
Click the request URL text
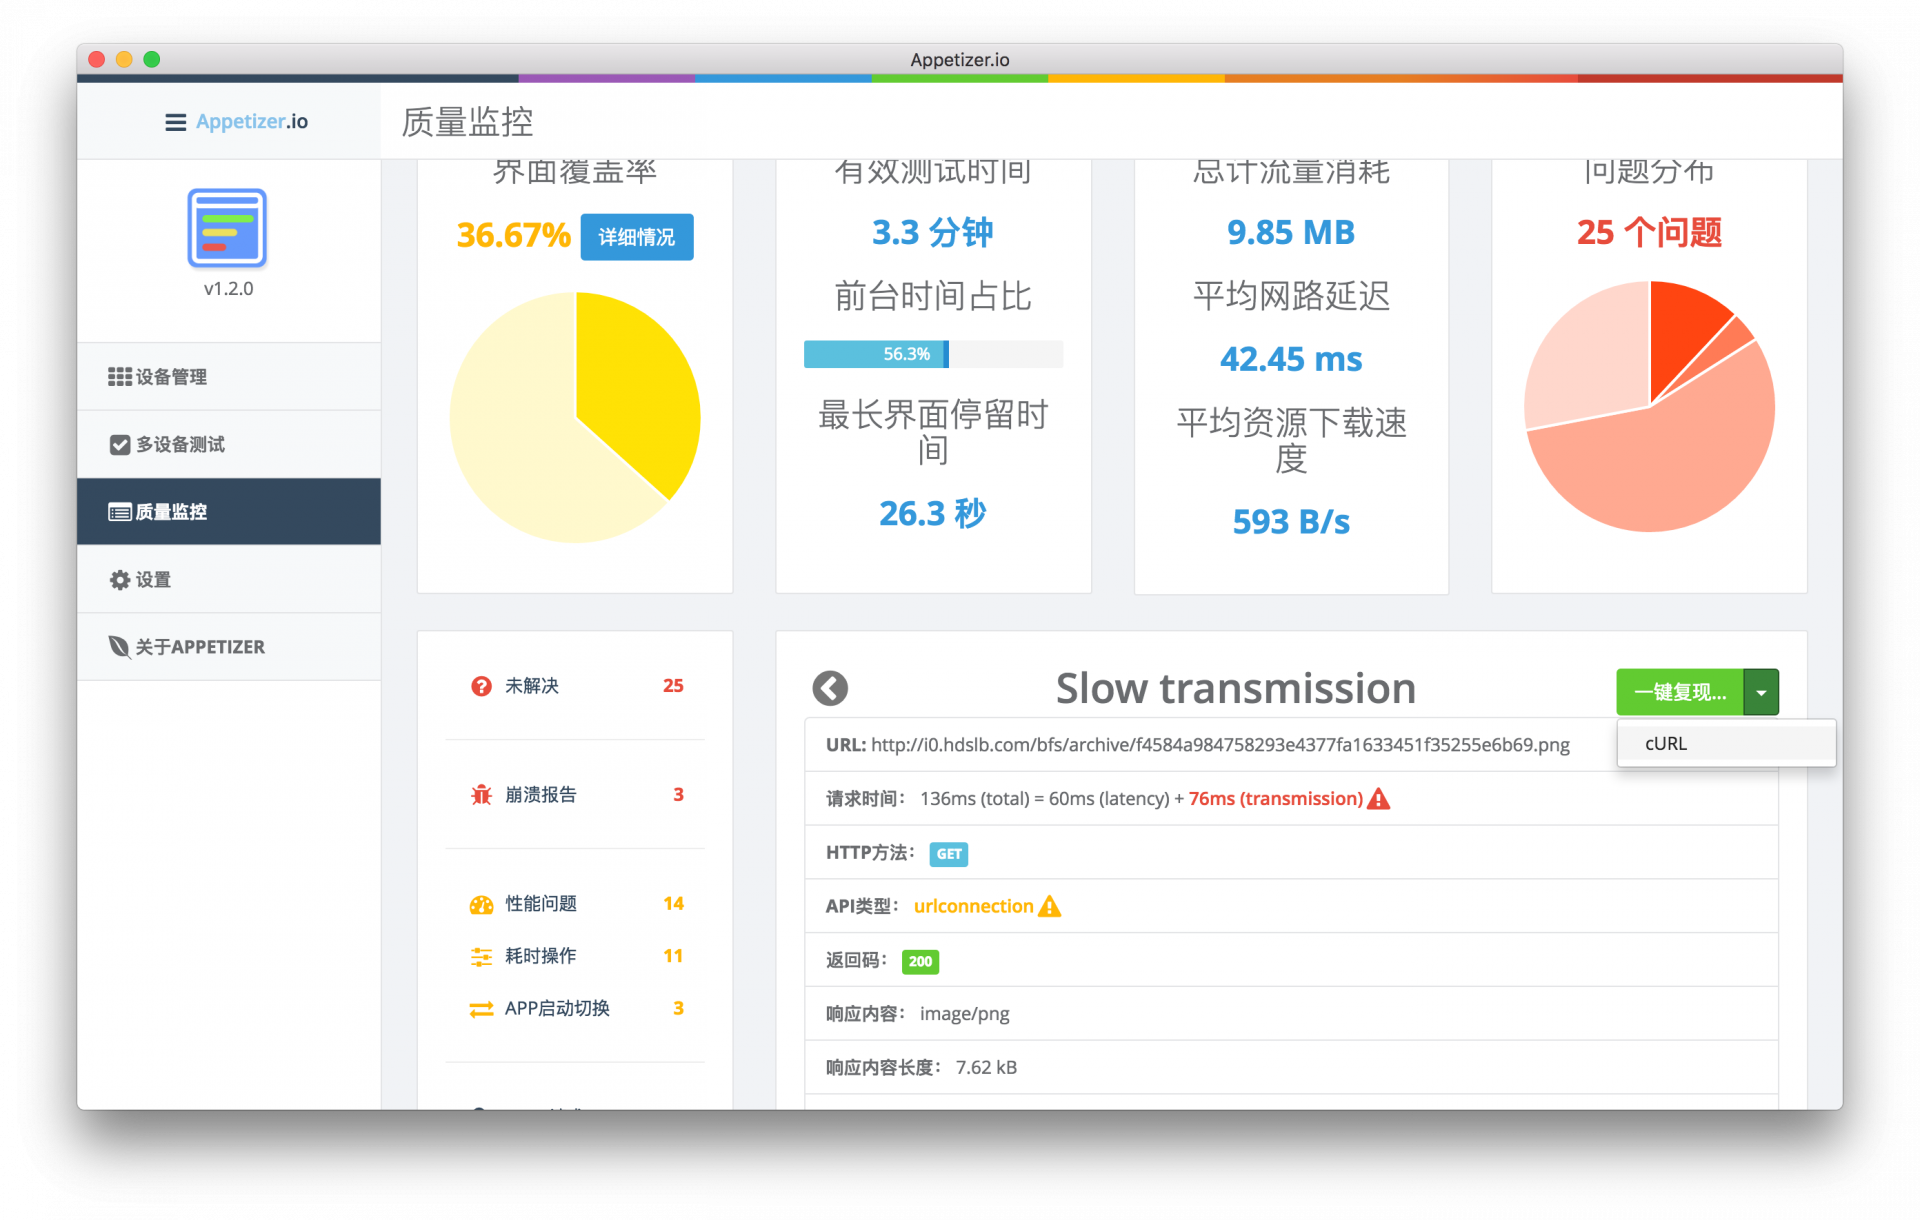(x=1220, y=745)
